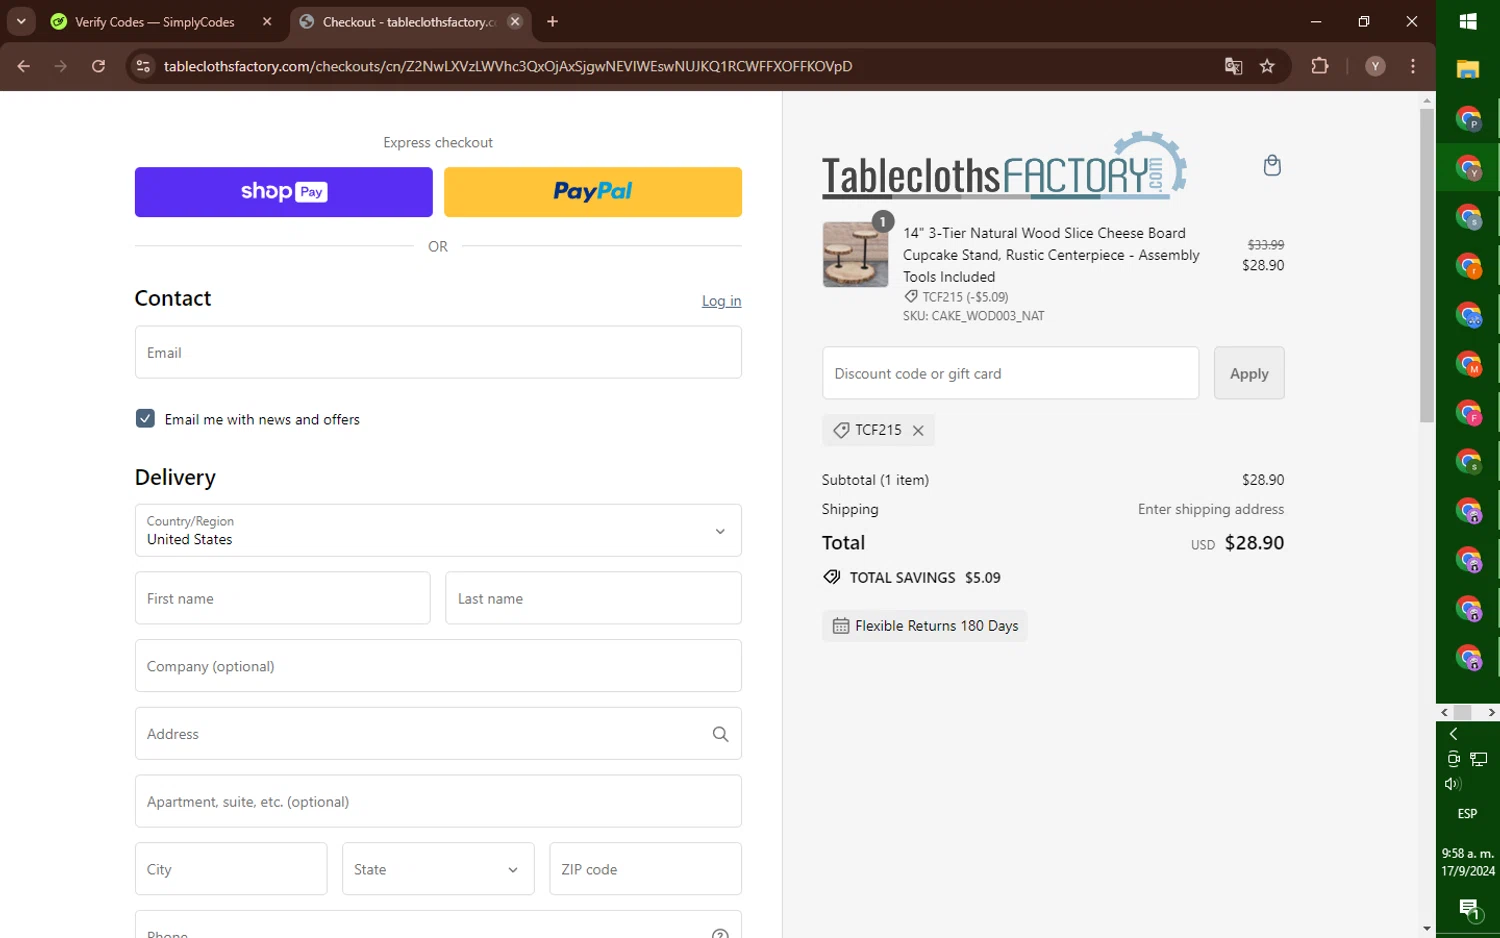The width and height of the screenshot is (1500, 938).
Task: Click the SKU: CAKE_WOD003_NAT text
Action: (x=973, y=316)
